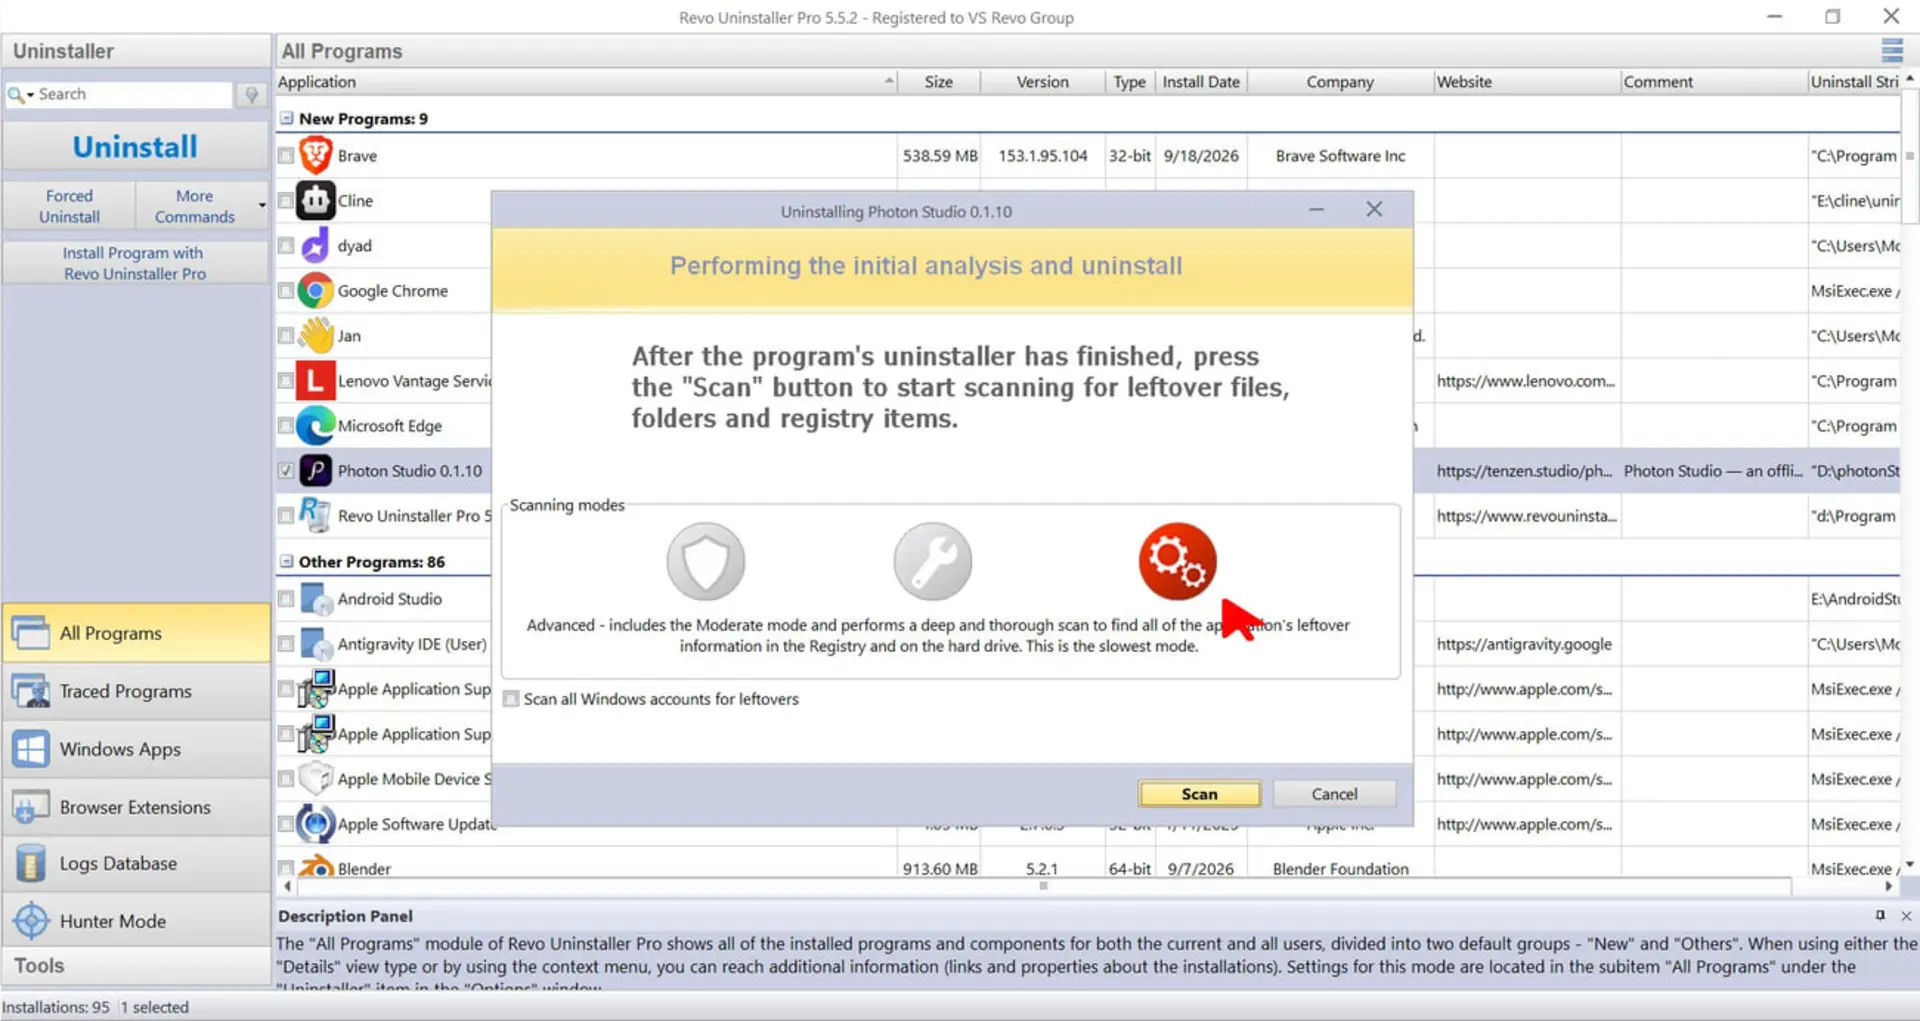
Task: Select the Safe scanning mode shield icon
Action: tap(706, 561)
